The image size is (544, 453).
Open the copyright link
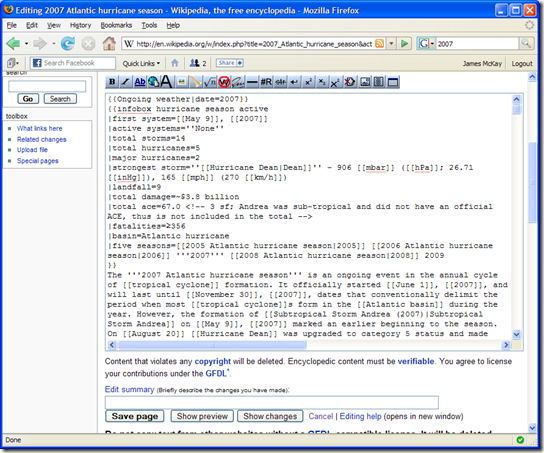tap(212, 361)
